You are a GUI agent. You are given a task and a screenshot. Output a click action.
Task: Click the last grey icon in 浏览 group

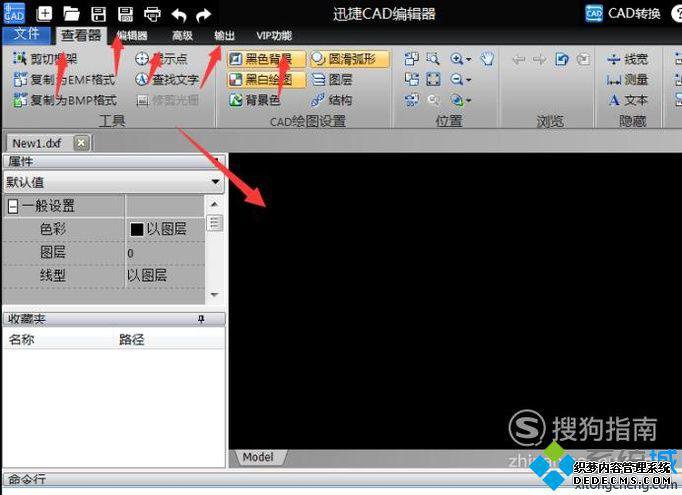tap(583, 59)
